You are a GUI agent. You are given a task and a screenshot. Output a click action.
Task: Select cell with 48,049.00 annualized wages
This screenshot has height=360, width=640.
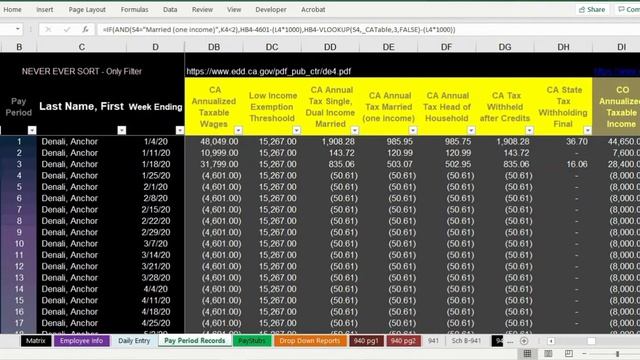(214, 142)
